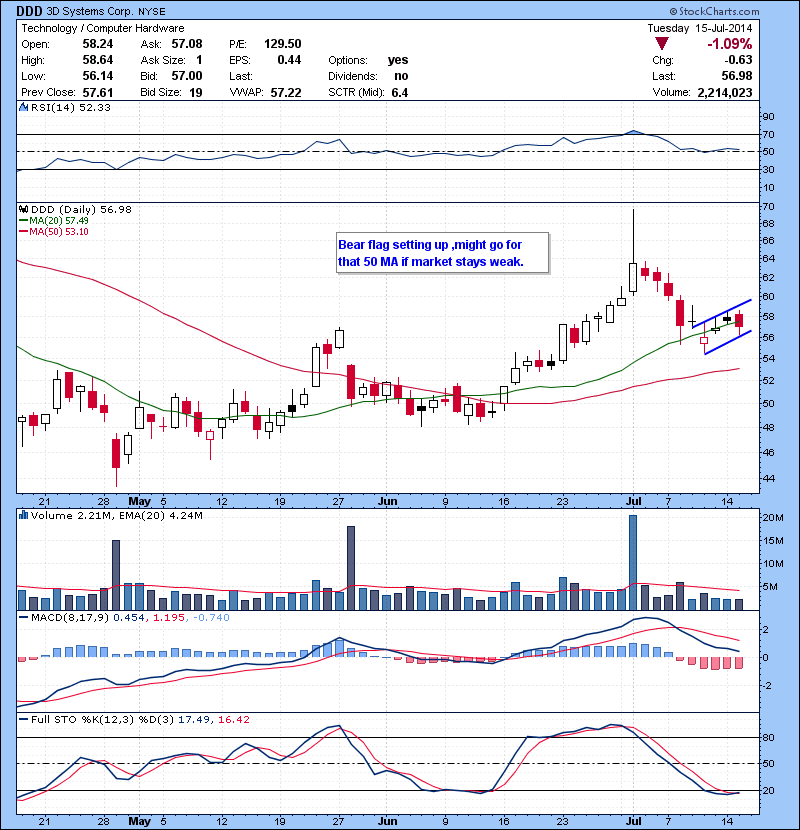Click the red MA(50) legend line
Viewport: 800px width, 830px height.
(24, 232)
